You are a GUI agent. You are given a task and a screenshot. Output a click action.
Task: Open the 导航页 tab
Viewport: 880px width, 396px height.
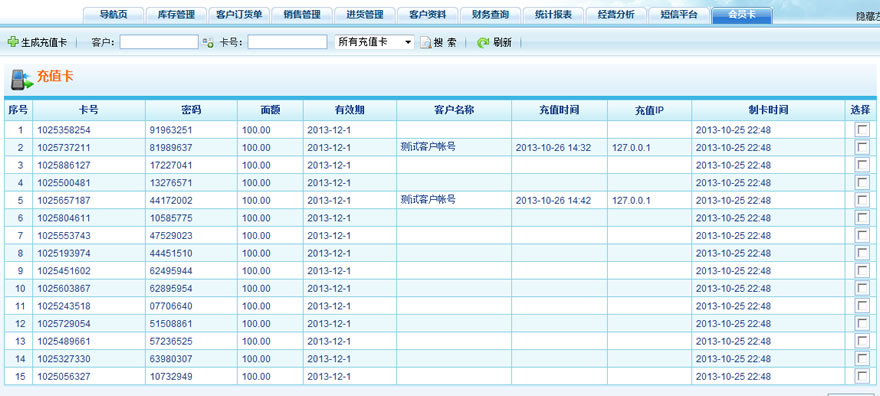click(x=113, y=16)
